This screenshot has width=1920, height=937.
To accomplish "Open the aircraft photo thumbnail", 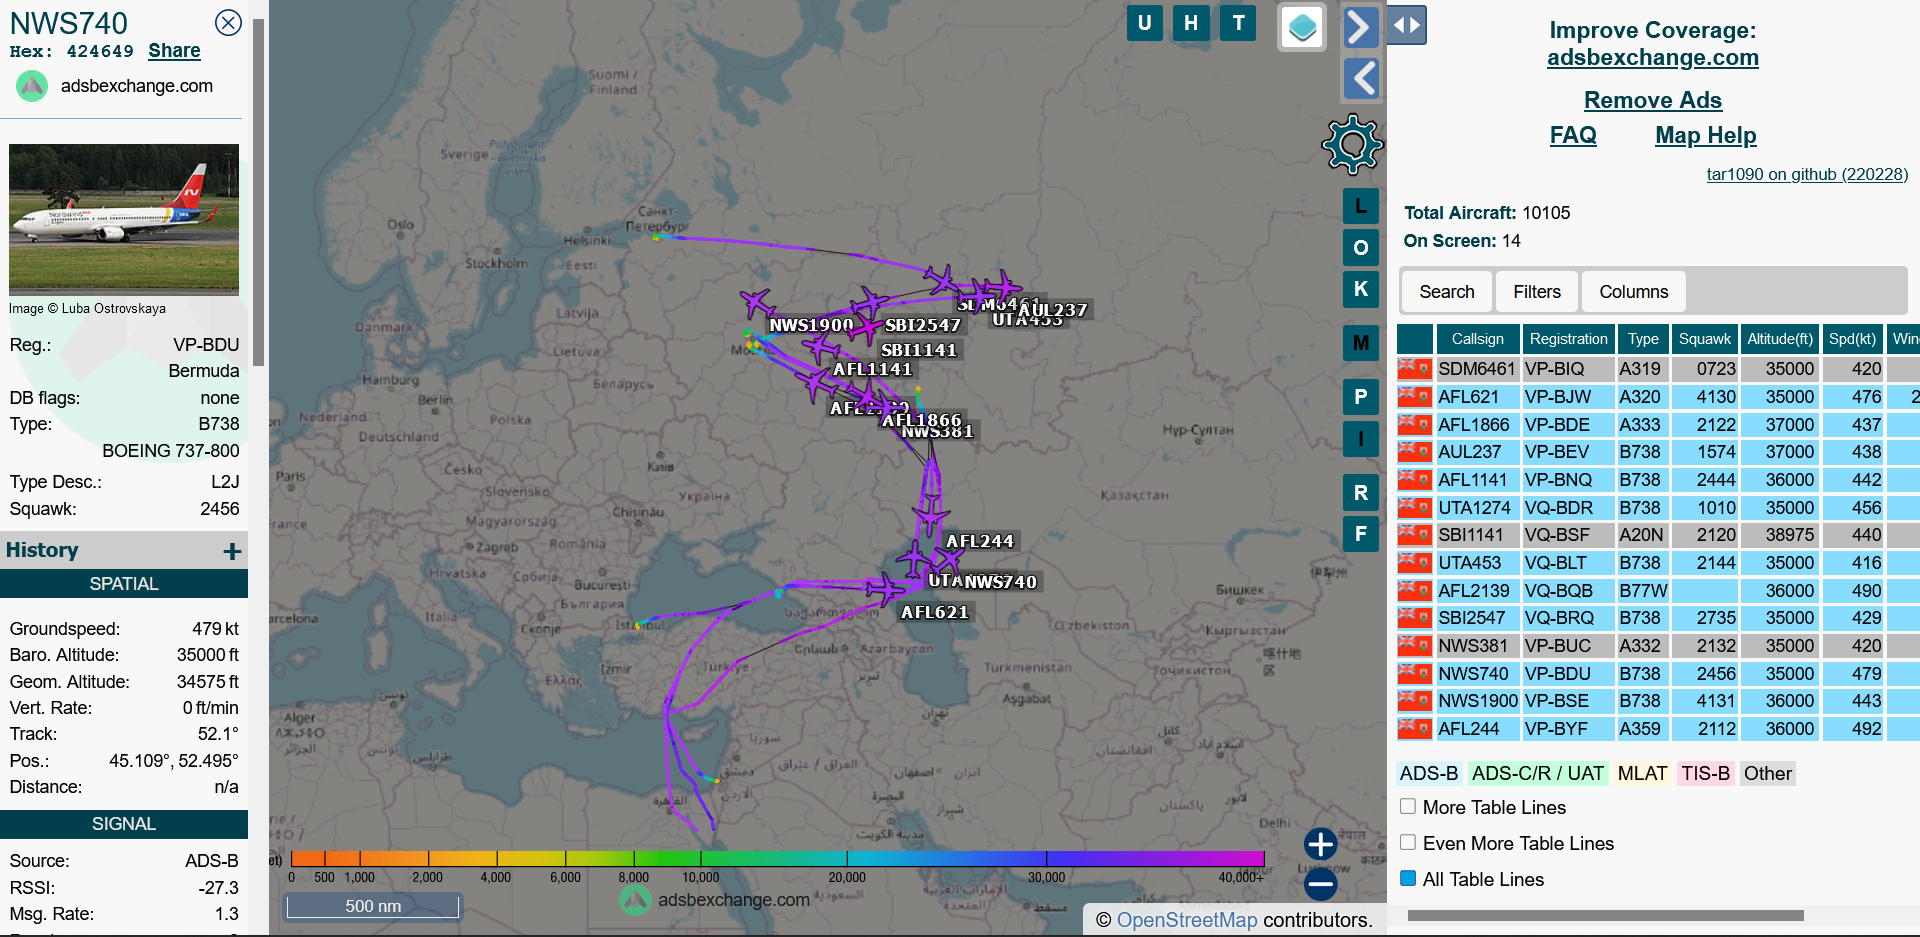I will 124,219.
